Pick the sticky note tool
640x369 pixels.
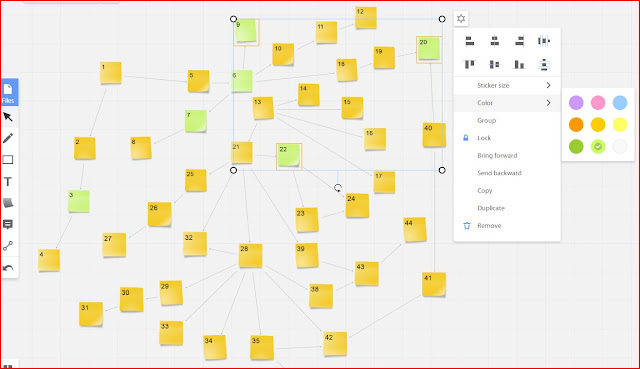(8, 203)
